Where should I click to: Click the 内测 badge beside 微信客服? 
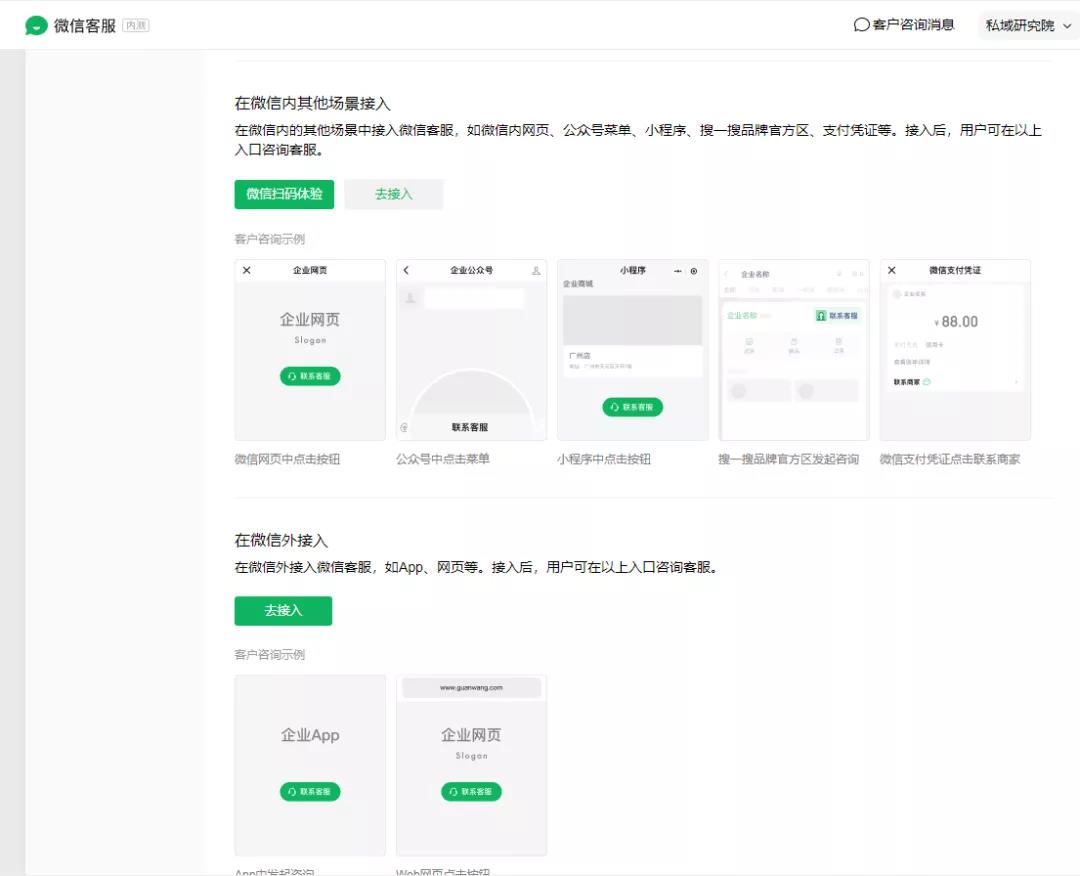(136, 25)
